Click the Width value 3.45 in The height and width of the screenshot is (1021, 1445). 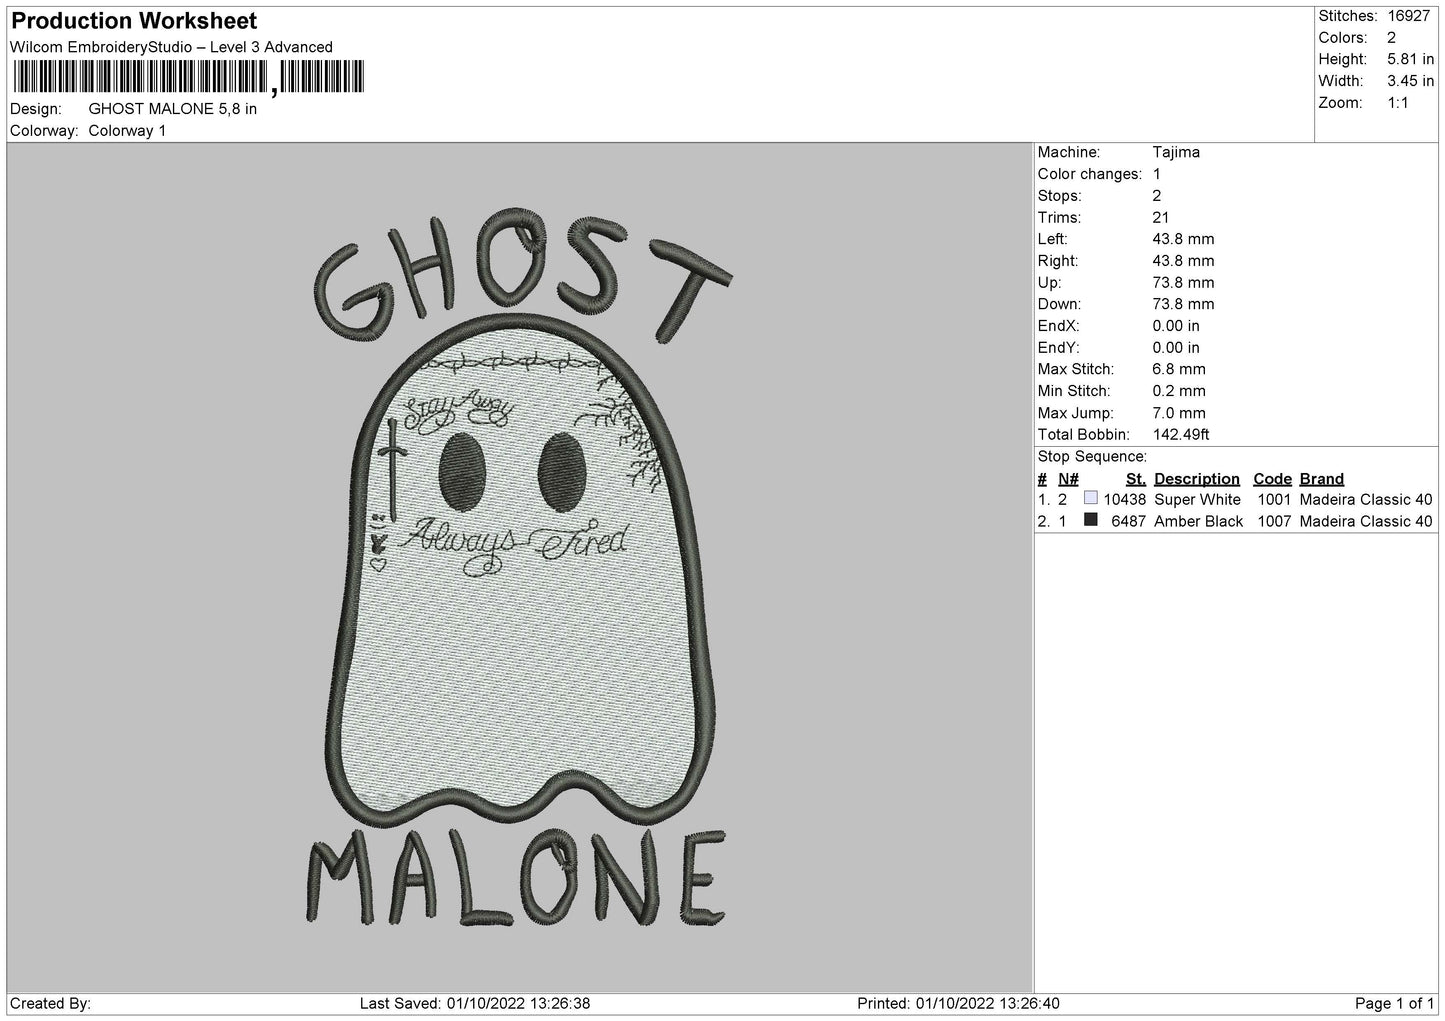coord(1410,81)
